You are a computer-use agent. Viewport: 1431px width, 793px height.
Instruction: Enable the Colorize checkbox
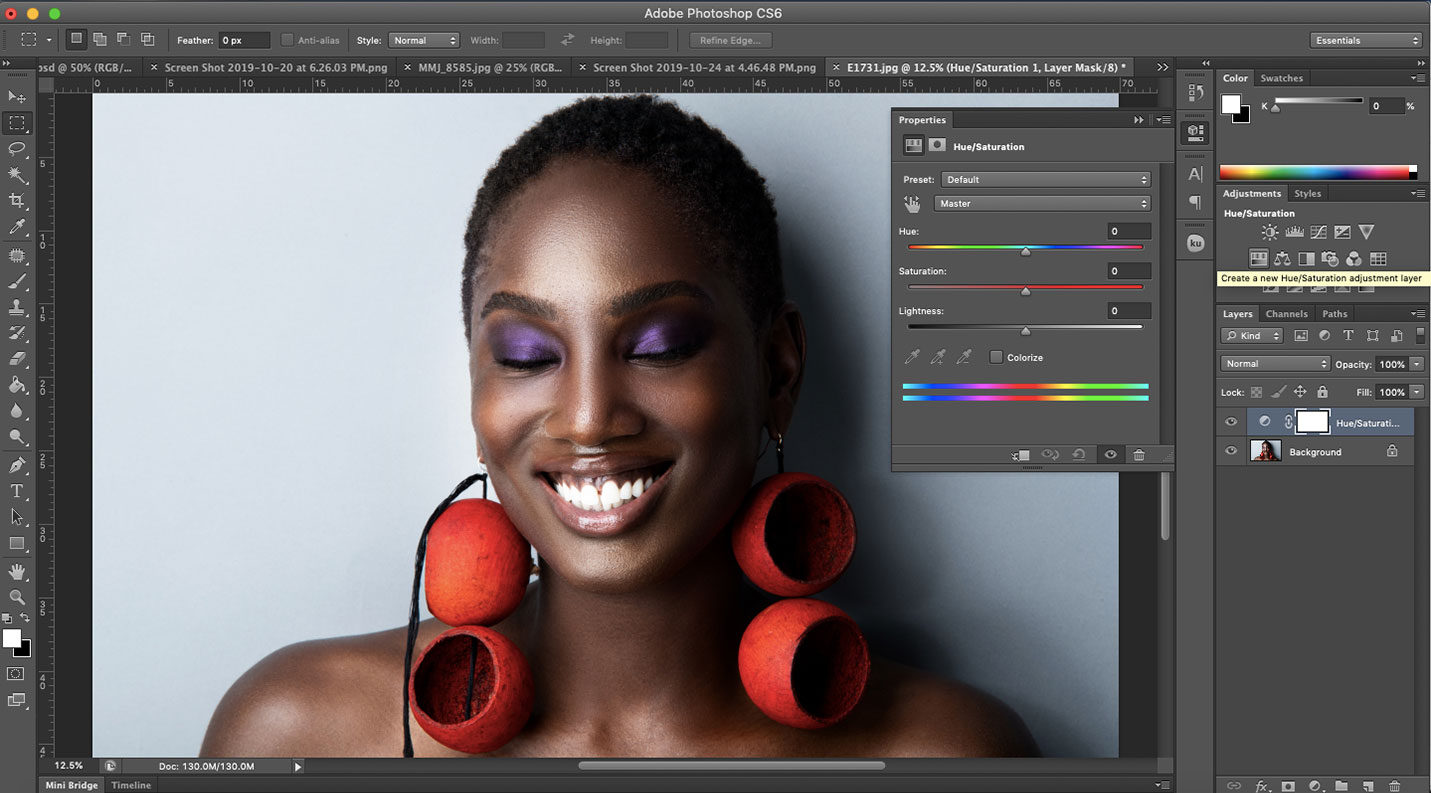[996, 357]
